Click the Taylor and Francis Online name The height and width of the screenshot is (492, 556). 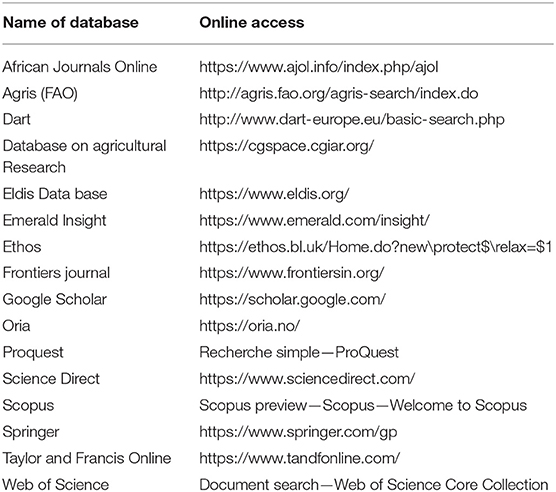click(x=87, y=458)
